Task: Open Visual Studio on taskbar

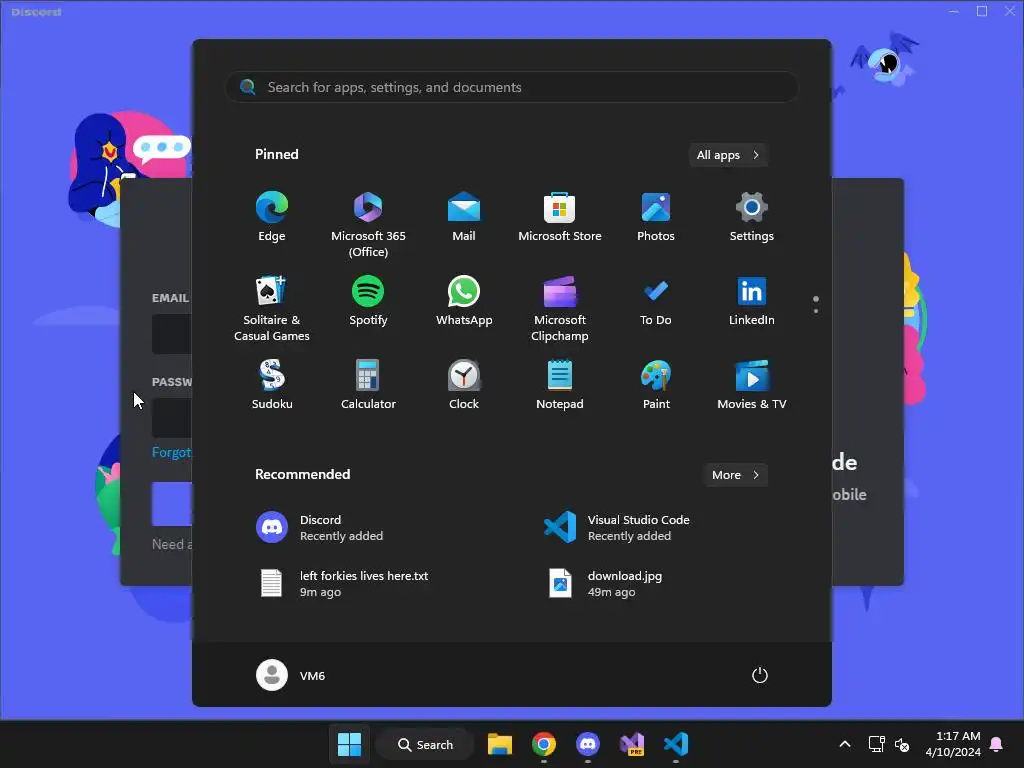Action: (632, 744)
